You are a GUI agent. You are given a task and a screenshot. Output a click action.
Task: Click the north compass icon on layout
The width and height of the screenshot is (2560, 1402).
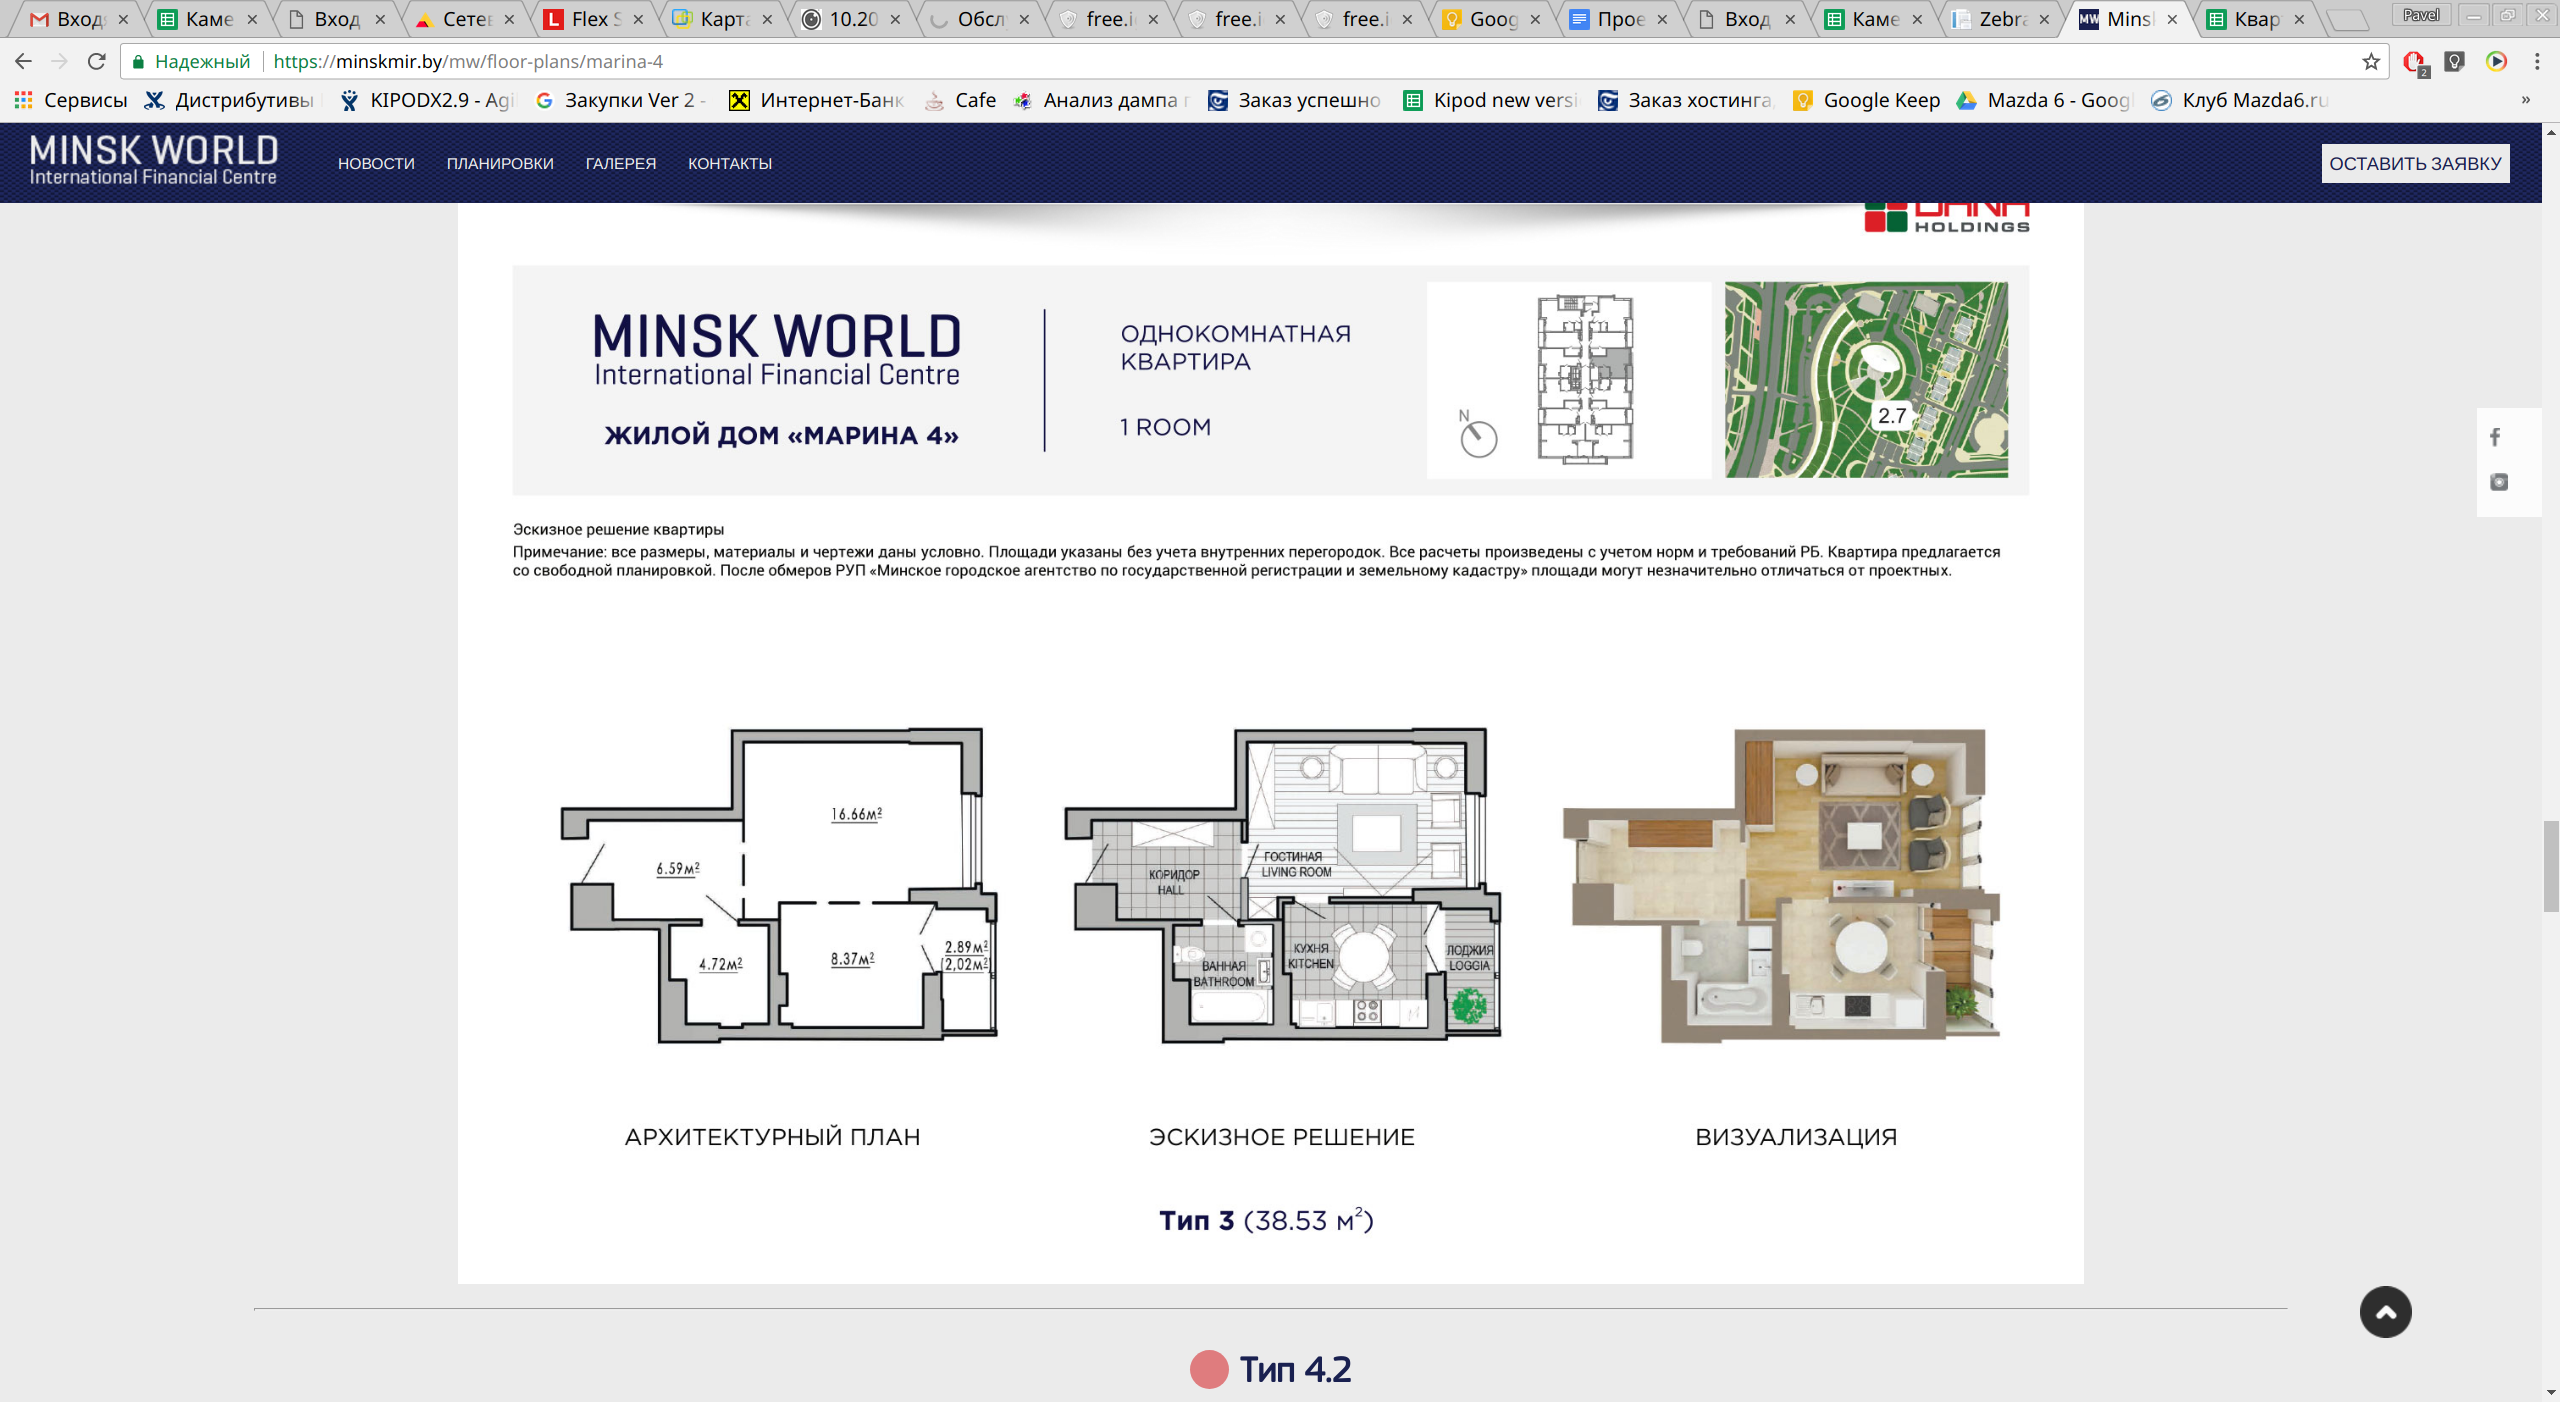pos(1477,433)
